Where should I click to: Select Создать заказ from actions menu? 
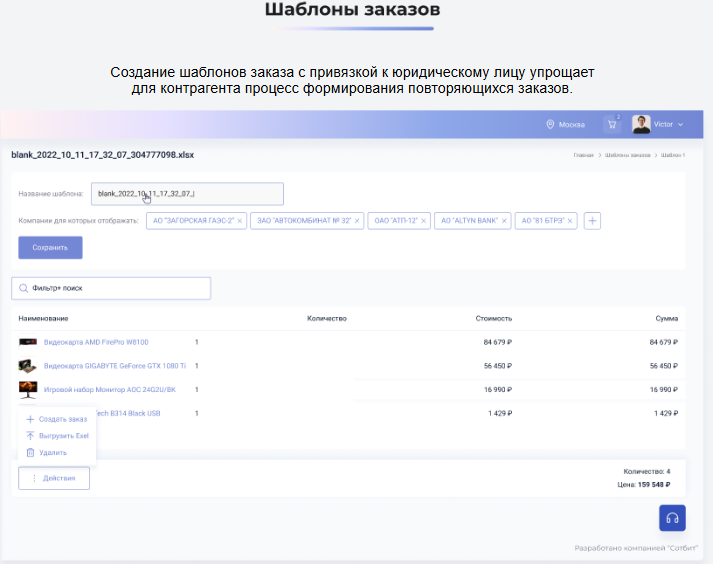62,419
